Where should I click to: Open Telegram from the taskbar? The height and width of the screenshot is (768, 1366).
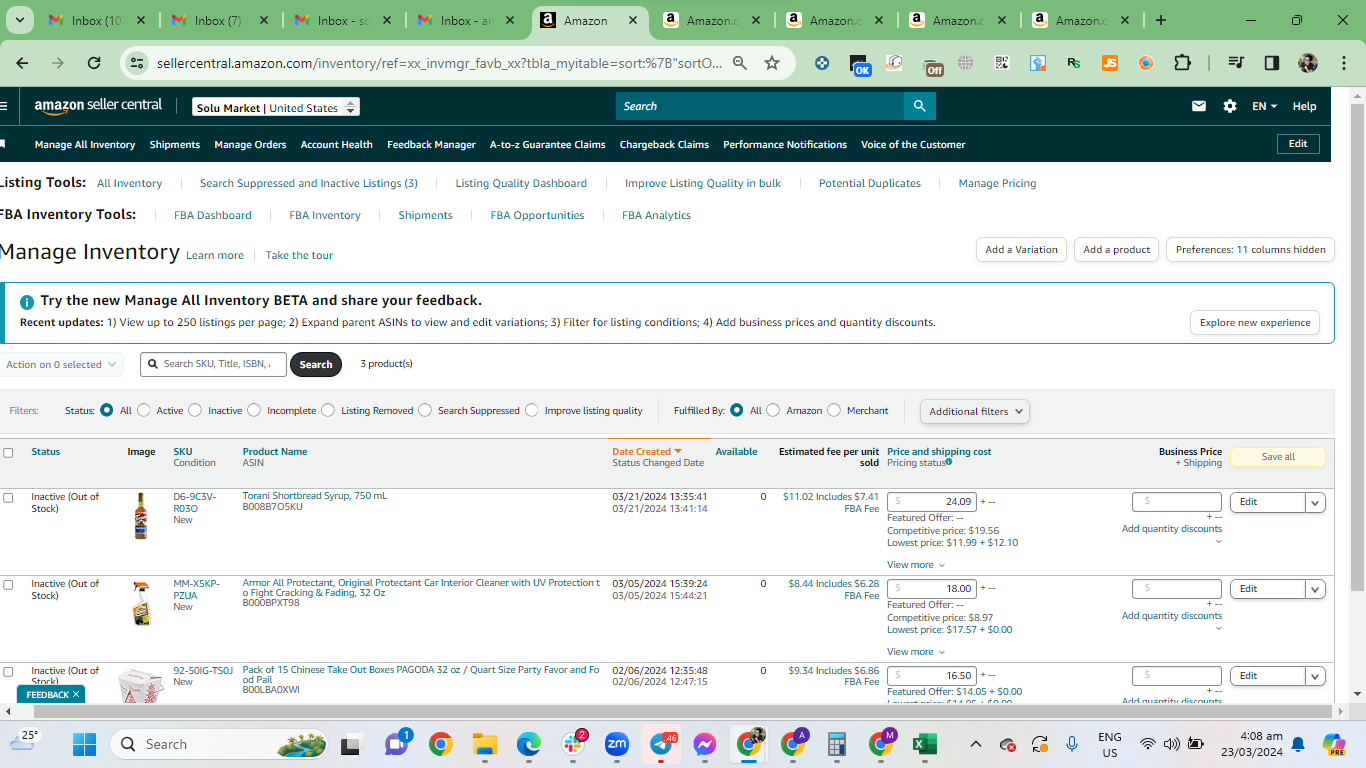tap(661, 744)
